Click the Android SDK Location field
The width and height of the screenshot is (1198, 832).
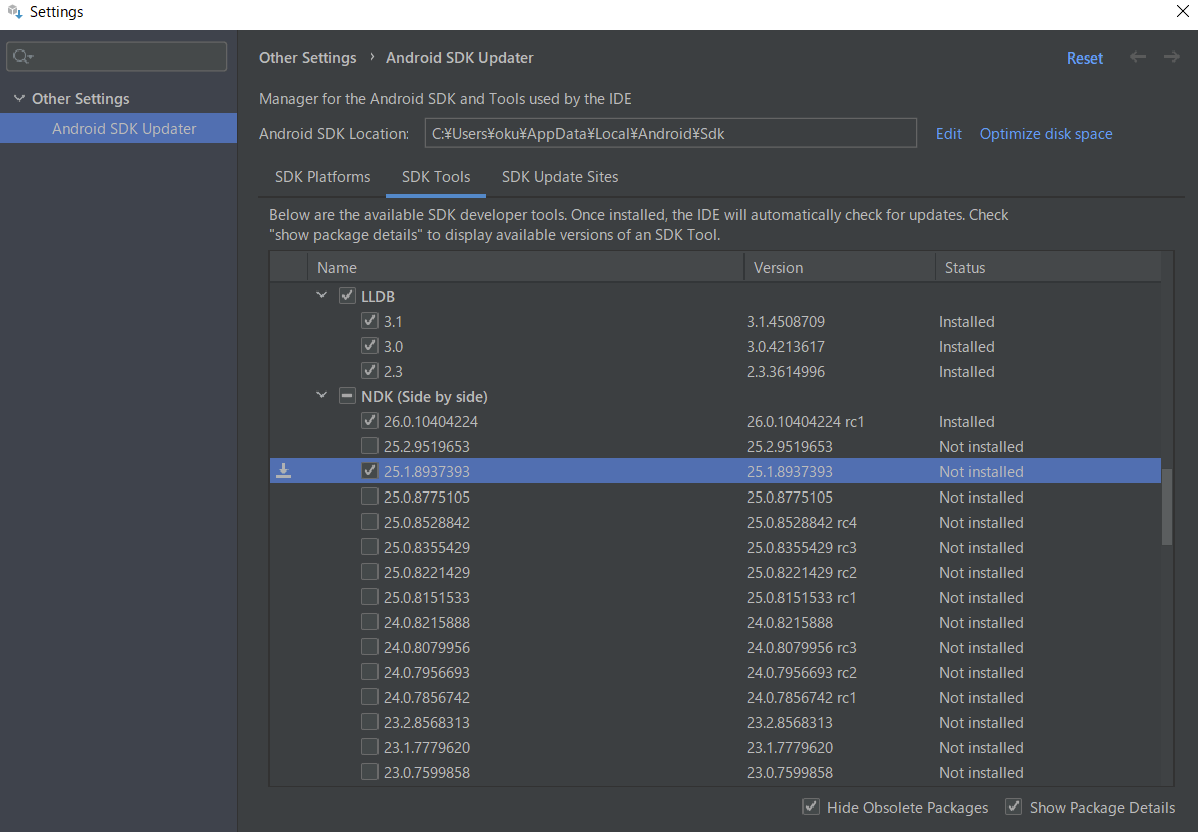[x=671, y=133]
